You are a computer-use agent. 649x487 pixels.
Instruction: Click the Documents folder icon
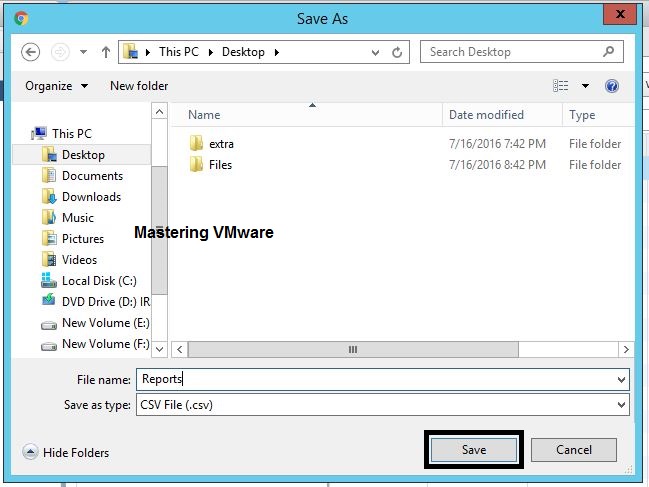[x=49, y=175]
